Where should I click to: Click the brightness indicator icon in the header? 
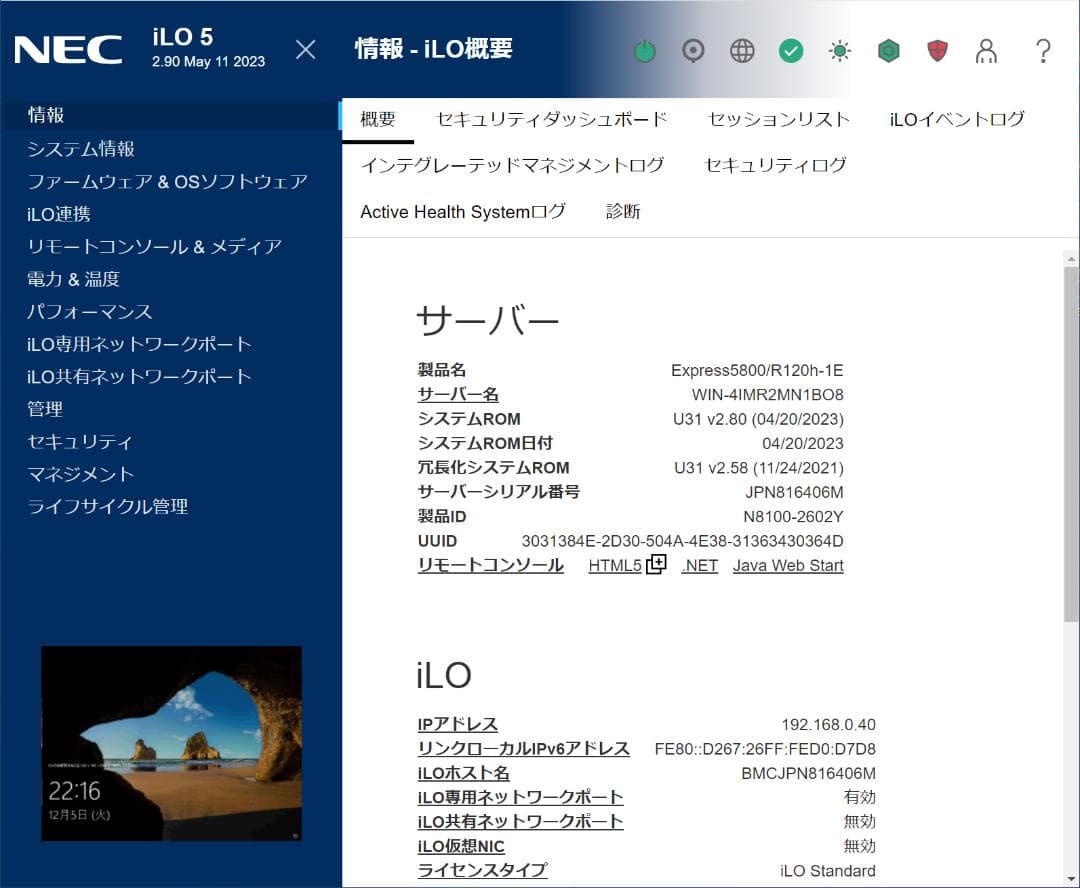tap(839, 50)
